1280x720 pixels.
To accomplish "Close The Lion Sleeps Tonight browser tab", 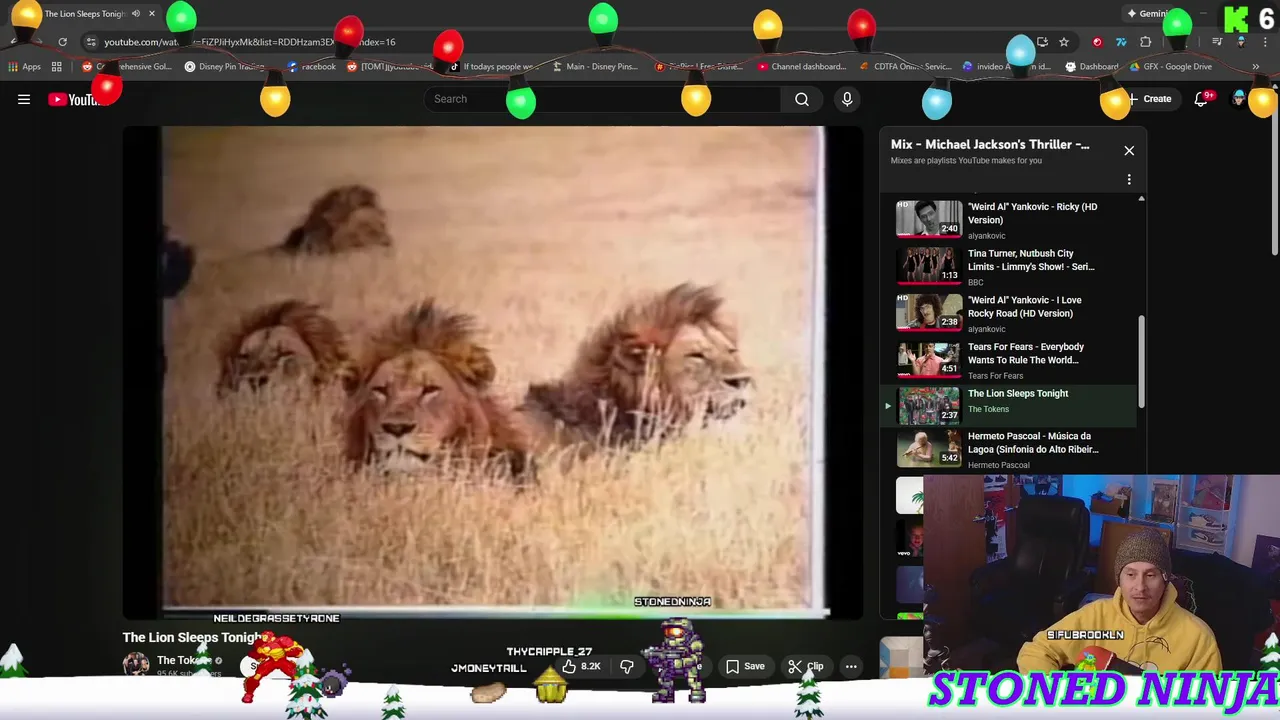I will pos(152,14).
